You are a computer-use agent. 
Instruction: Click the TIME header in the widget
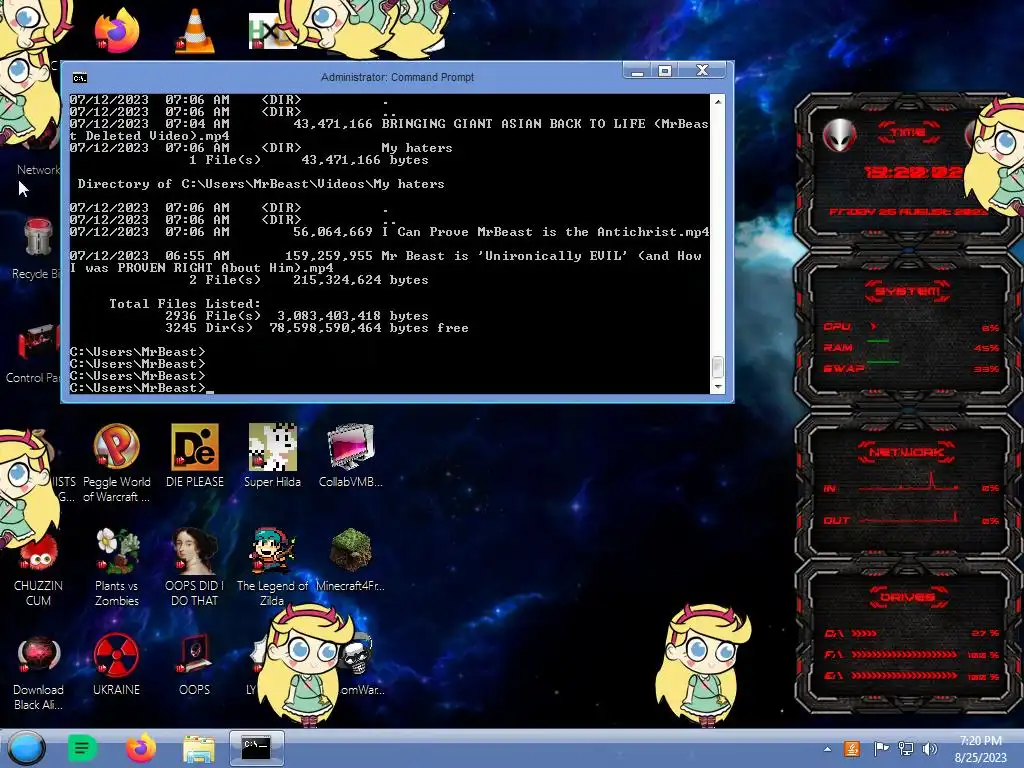coord(909,132)
